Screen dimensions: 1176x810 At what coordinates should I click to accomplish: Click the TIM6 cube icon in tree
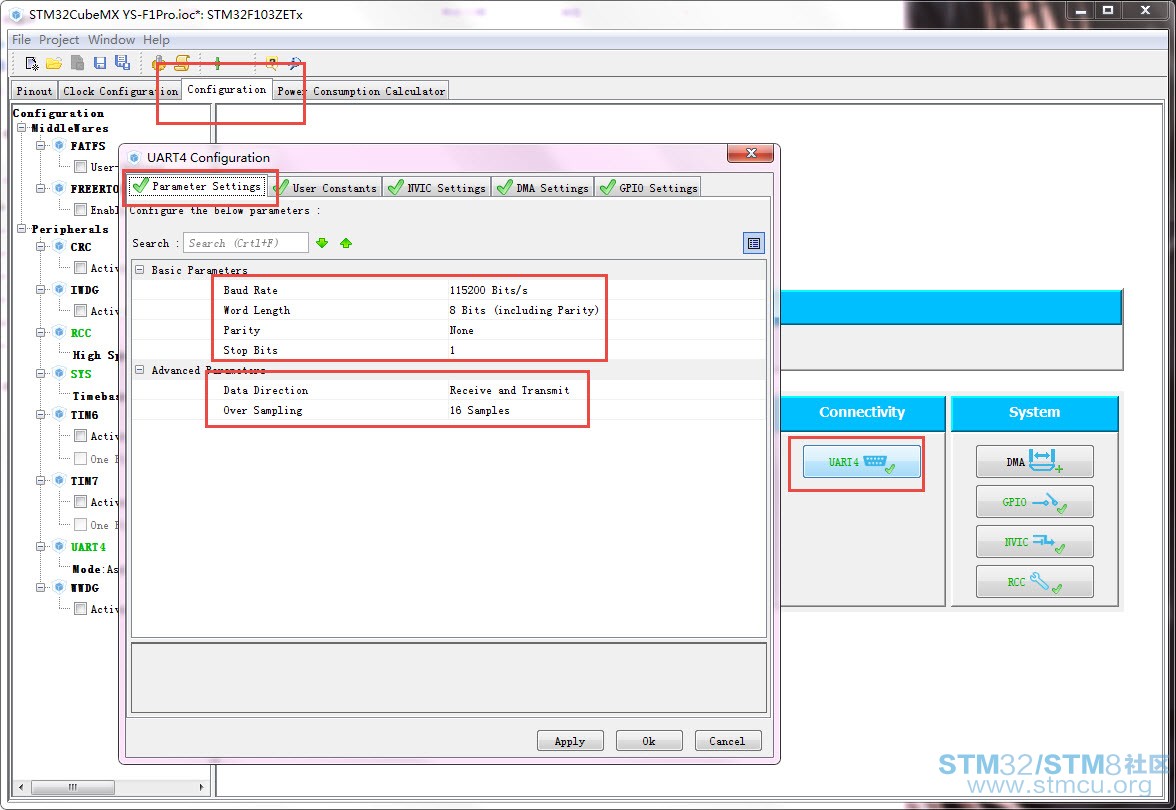point(59,415)
